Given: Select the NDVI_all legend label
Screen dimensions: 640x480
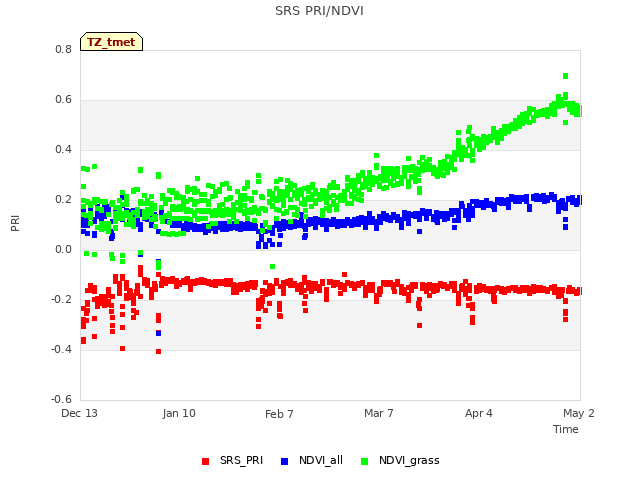Looking at the screenshot, I should (321, 460).
